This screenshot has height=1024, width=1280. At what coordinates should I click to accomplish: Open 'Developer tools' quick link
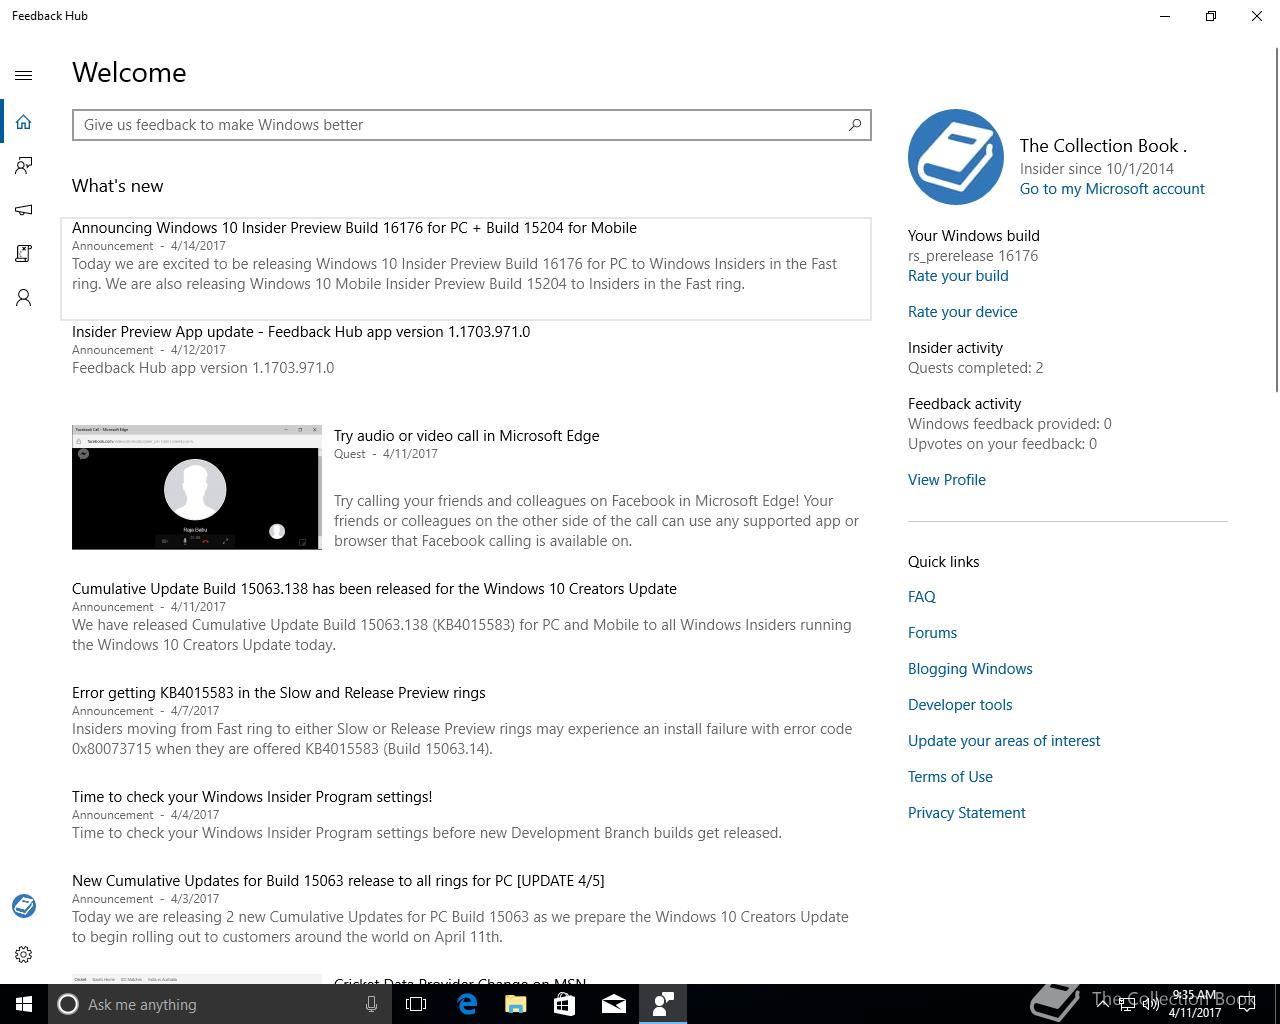pos(960,705)
